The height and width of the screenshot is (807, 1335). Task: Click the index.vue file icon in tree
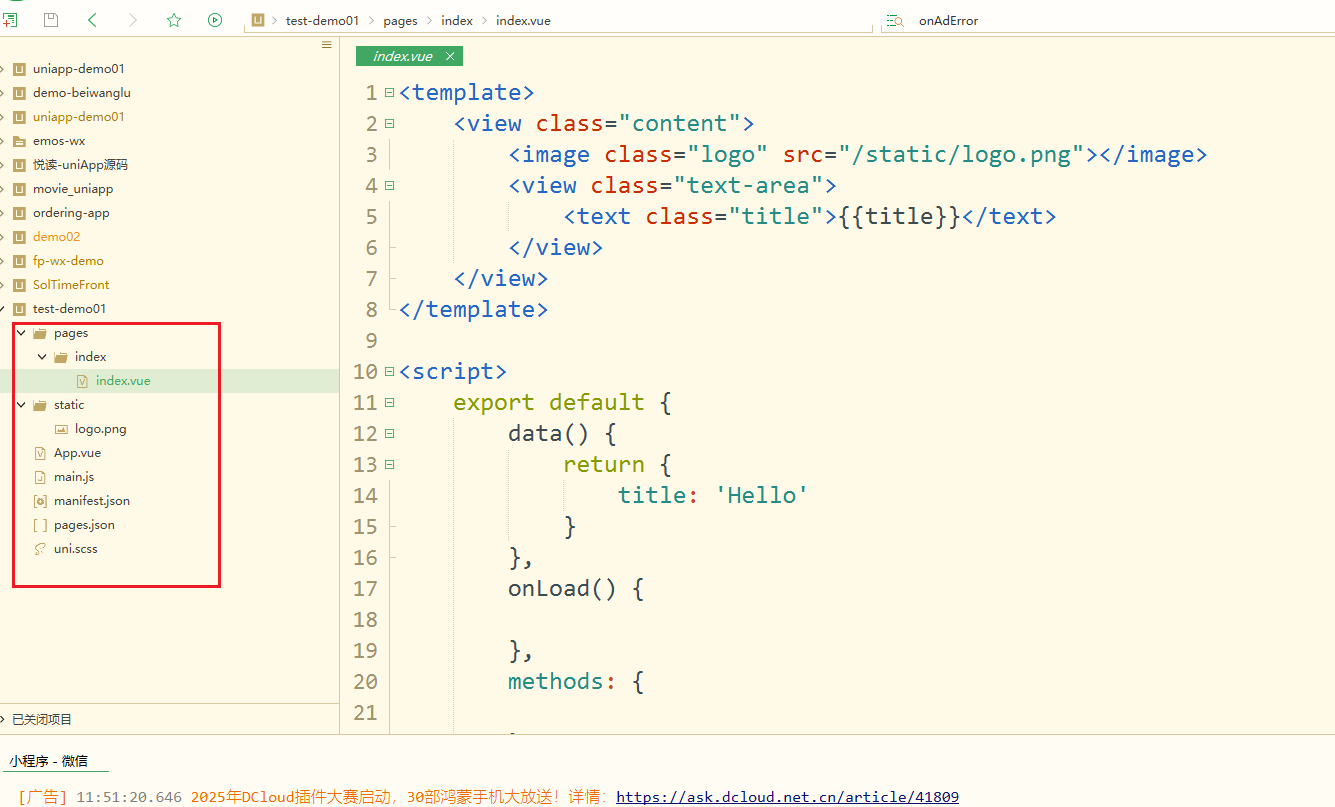82,381
